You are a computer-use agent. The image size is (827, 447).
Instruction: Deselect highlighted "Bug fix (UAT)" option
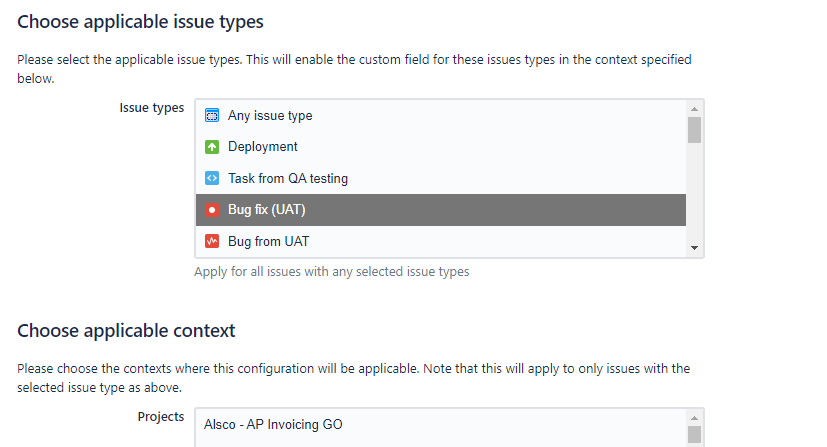click(x=267, y=211)
